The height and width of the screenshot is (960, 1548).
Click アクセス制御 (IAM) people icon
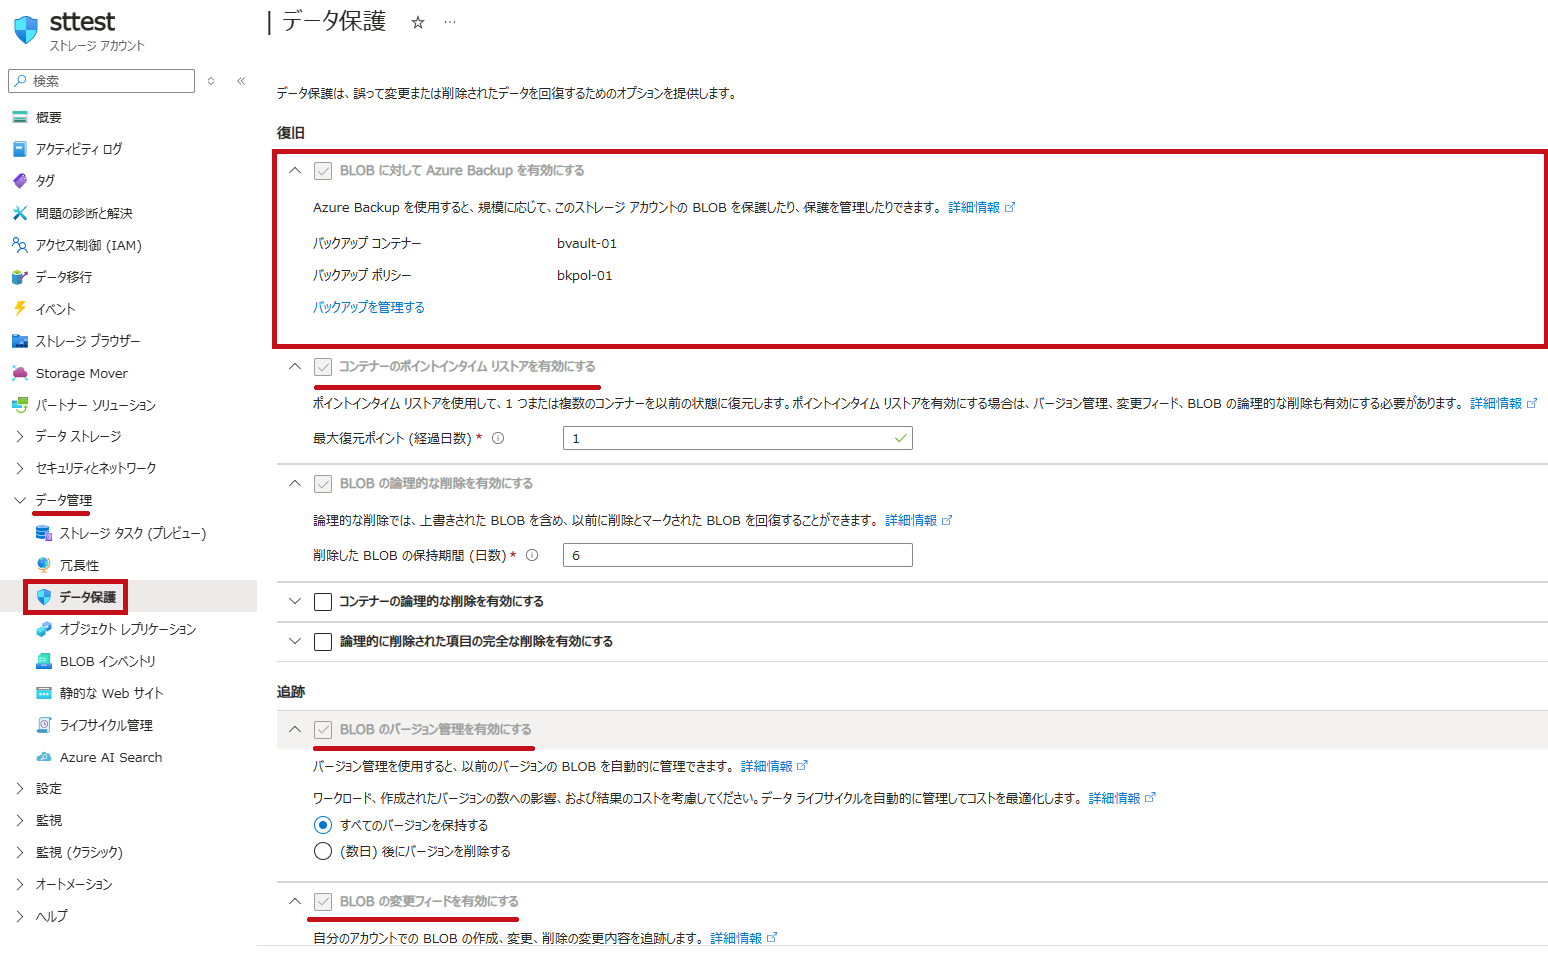point(20,245)
